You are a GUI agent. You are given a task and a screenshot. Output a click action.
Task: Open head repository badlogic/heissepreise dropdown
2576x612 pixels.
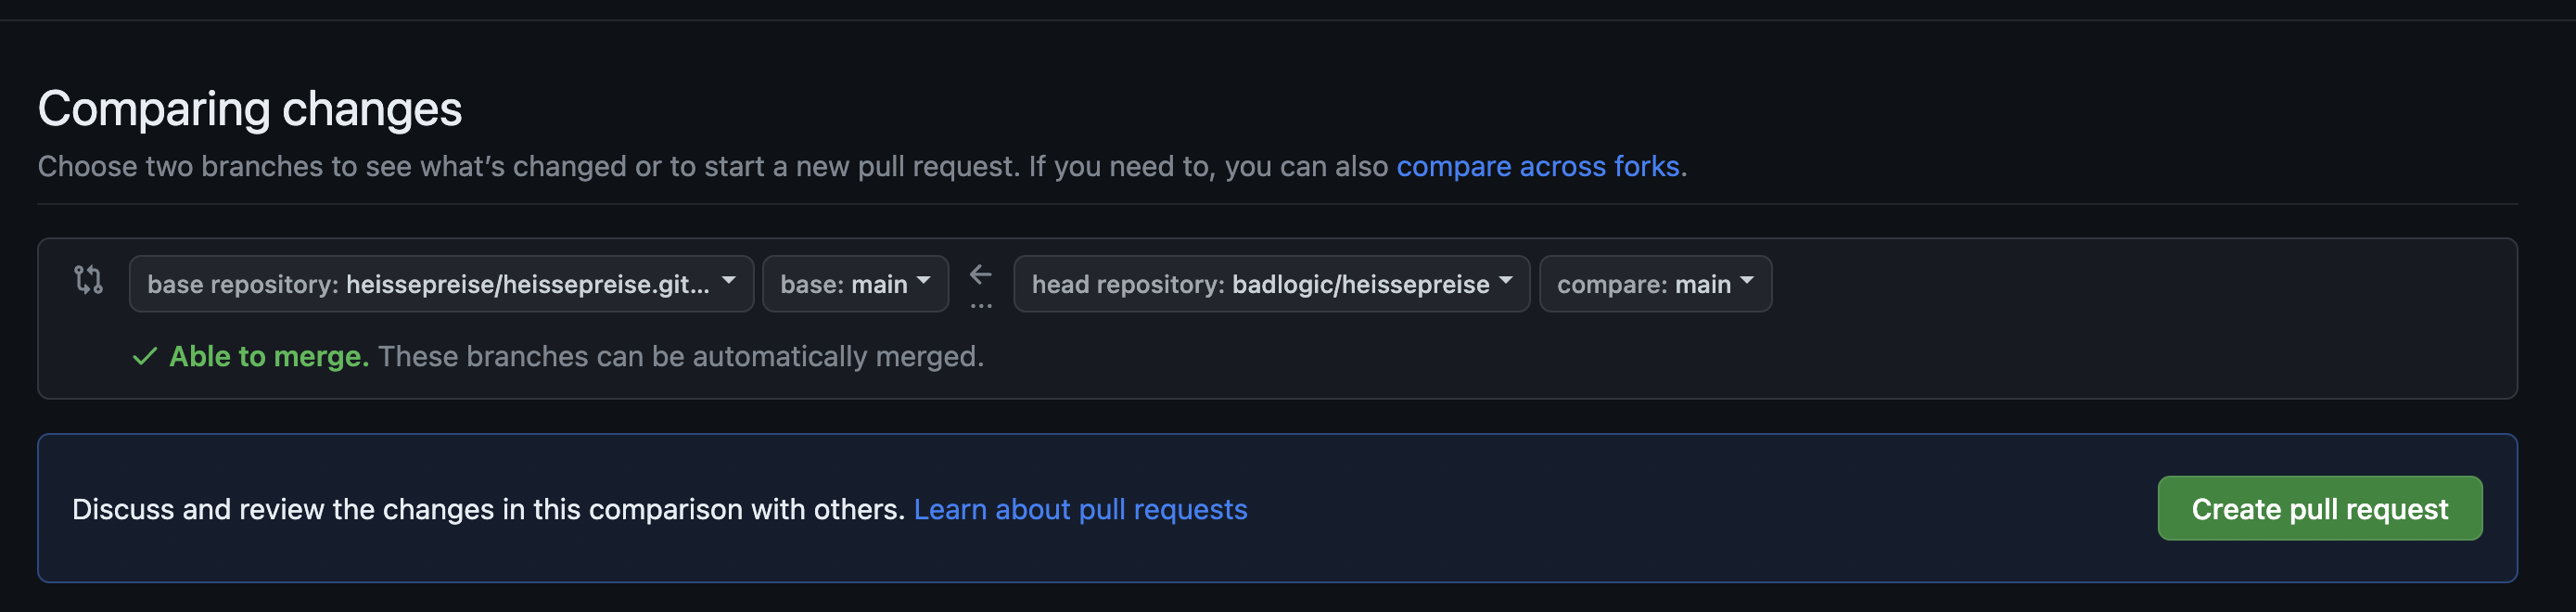1271,284
